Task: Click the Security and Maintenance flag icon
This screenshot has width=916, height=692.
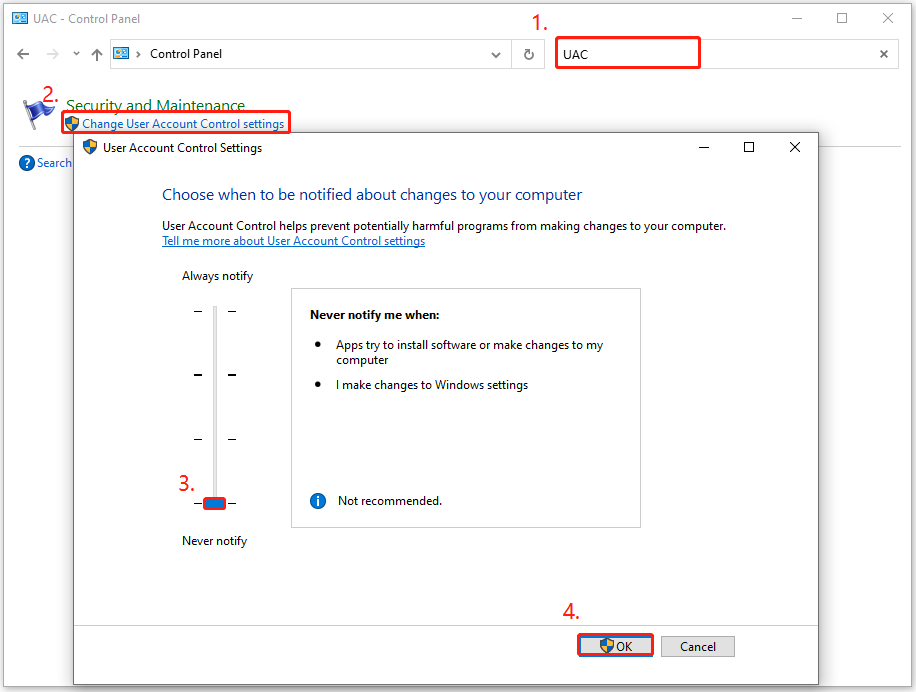Action: pos(38,113)
